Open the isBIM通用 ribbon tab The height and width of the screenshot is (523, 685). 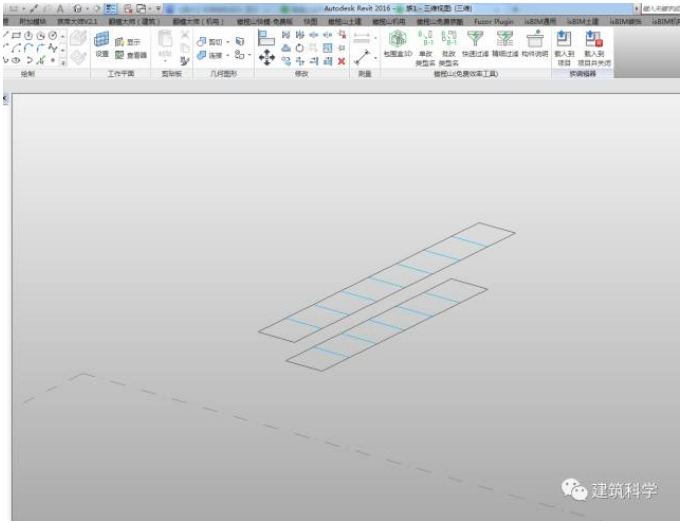(540, 21)
